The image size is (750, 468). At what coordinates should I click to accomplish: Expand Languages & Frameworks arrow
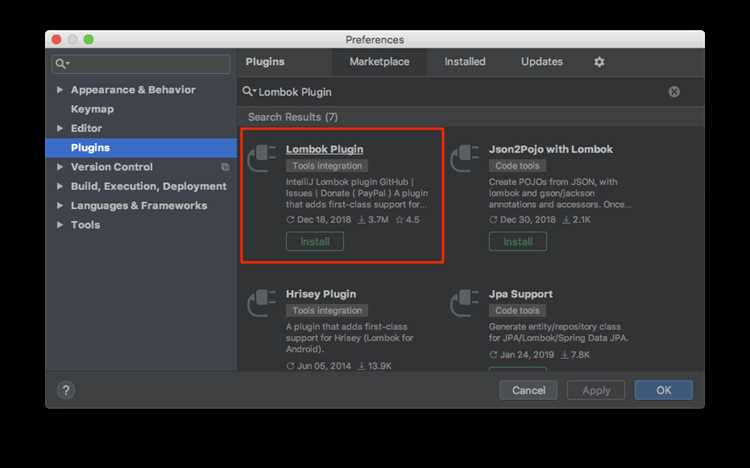(59, 206)
